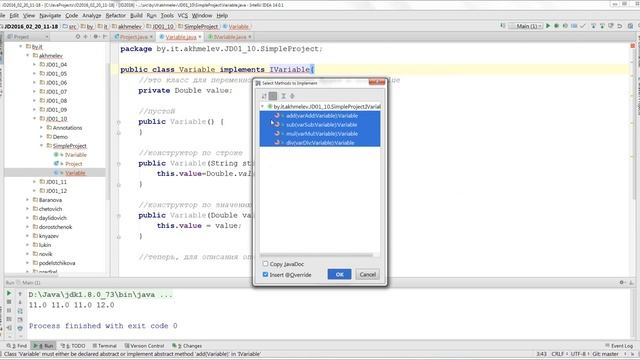
Task: Open the Find tool window
Action: coord(17,346)
